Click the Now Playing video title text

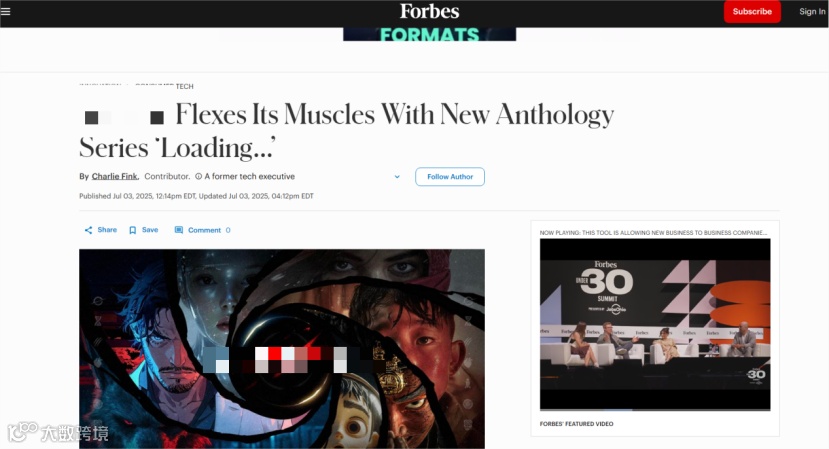[653, 232]
